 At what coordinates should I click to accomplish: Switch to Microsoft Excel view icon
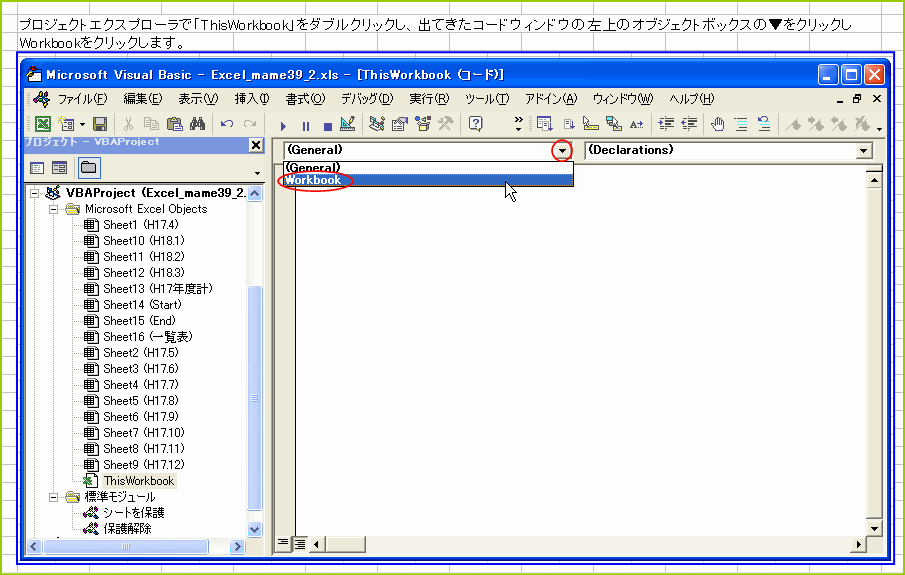pyautogui.click(x=43, y=124)
